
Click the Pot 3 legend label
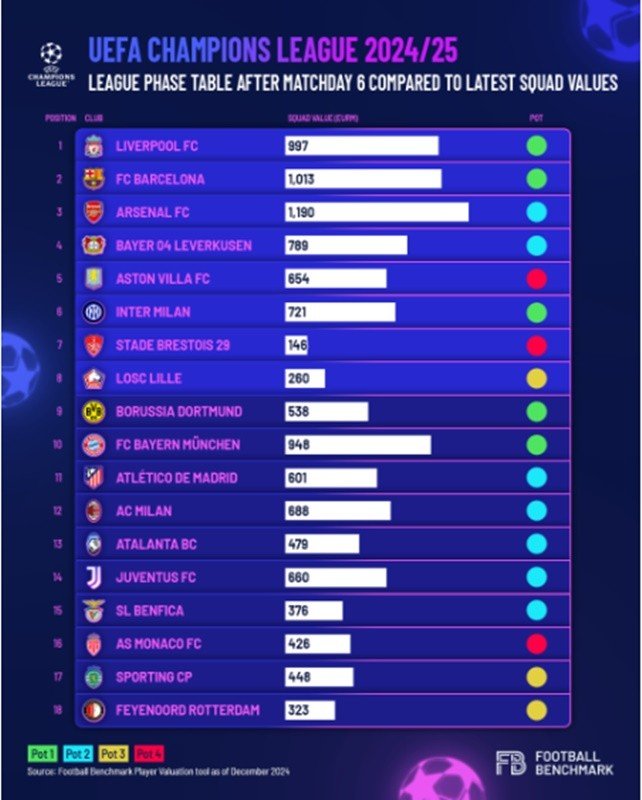(x=113, y=754)
